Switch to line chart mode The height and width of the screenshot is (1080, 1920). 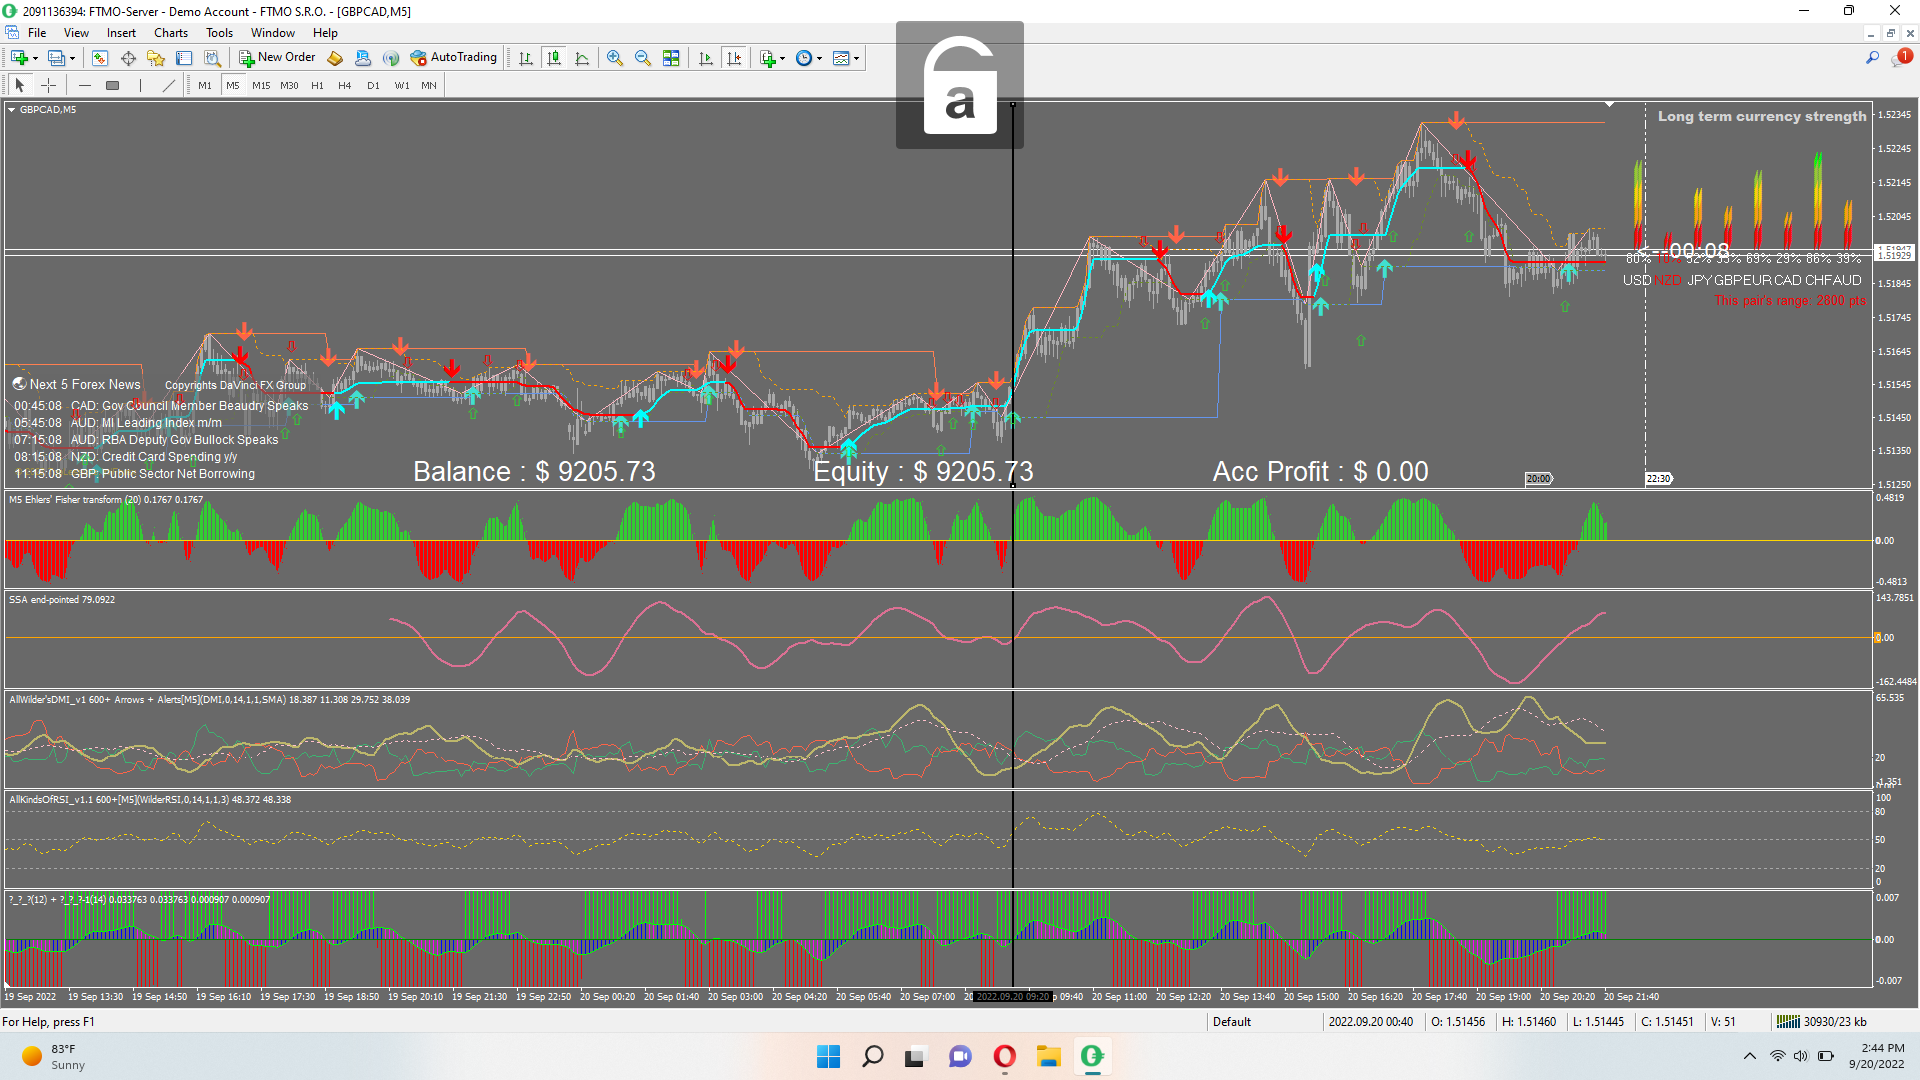click(x=582, y=58)
